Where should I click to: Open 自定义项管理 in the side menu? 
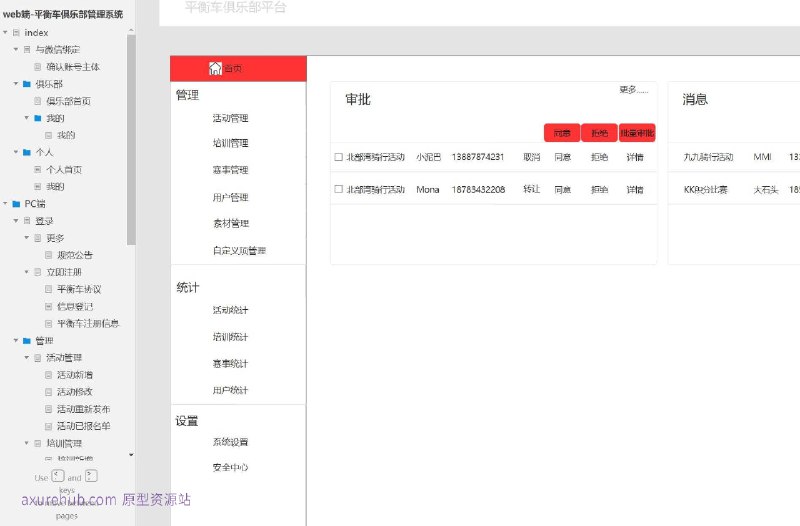[x=239, y=251]
